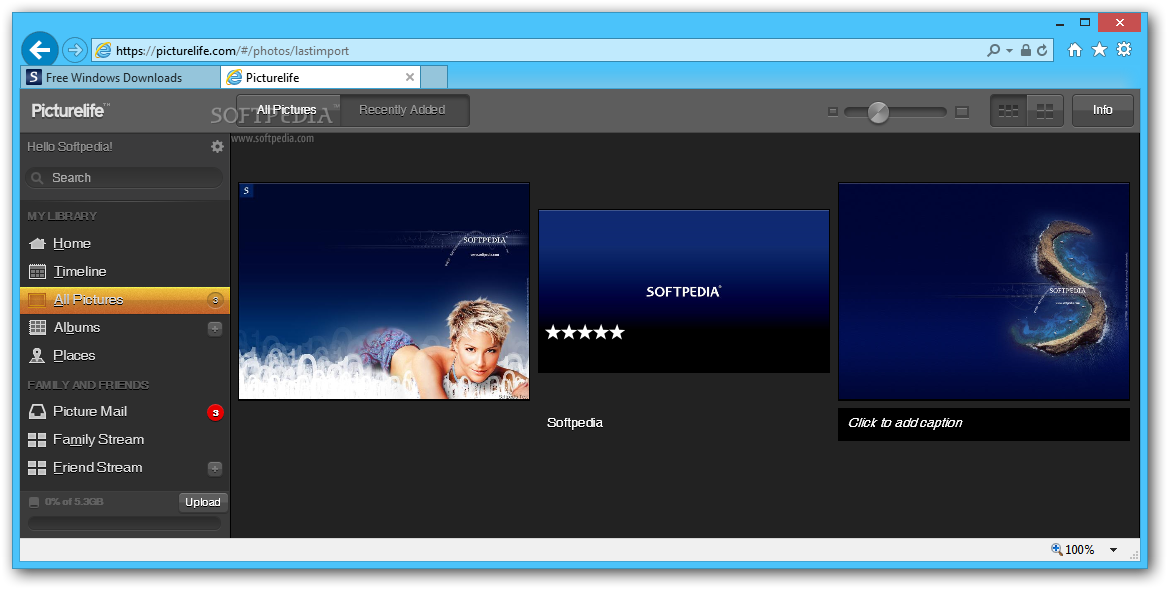Image resolution: width=1168 pixels, height=589 pixels.
Task: Click the browser forward arrow
Action: (x=74, y=50)
